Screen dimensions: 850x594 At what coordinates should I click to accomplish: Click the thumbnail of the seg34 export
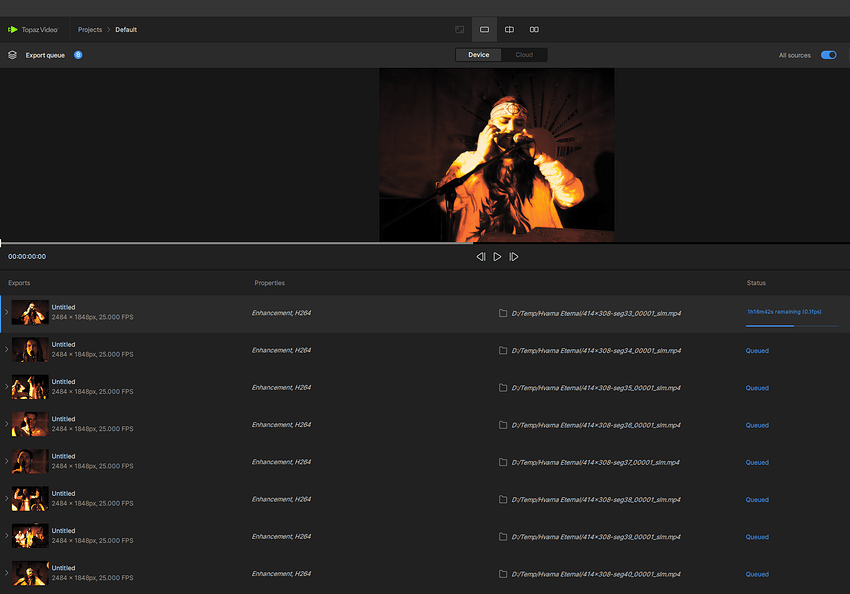(30, 350)
